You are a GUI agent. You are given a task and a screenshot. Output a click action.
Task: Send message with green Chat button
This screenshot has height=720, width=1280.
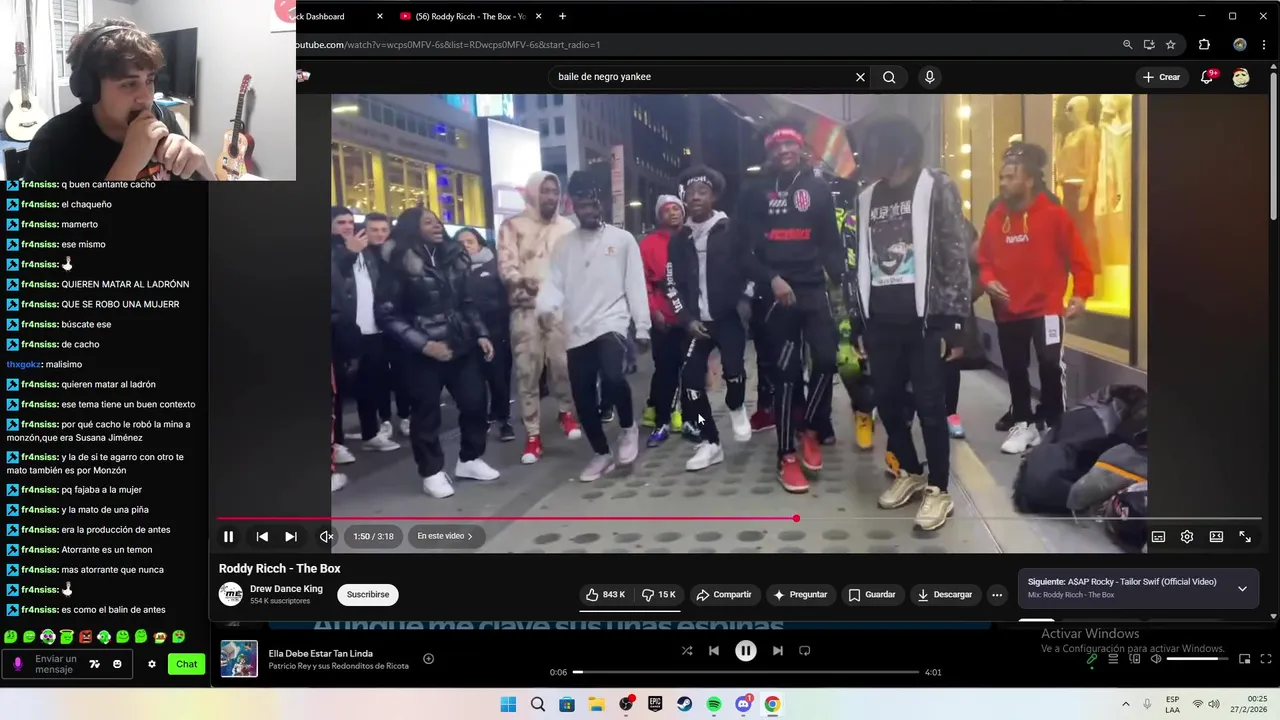click(187, 664)
